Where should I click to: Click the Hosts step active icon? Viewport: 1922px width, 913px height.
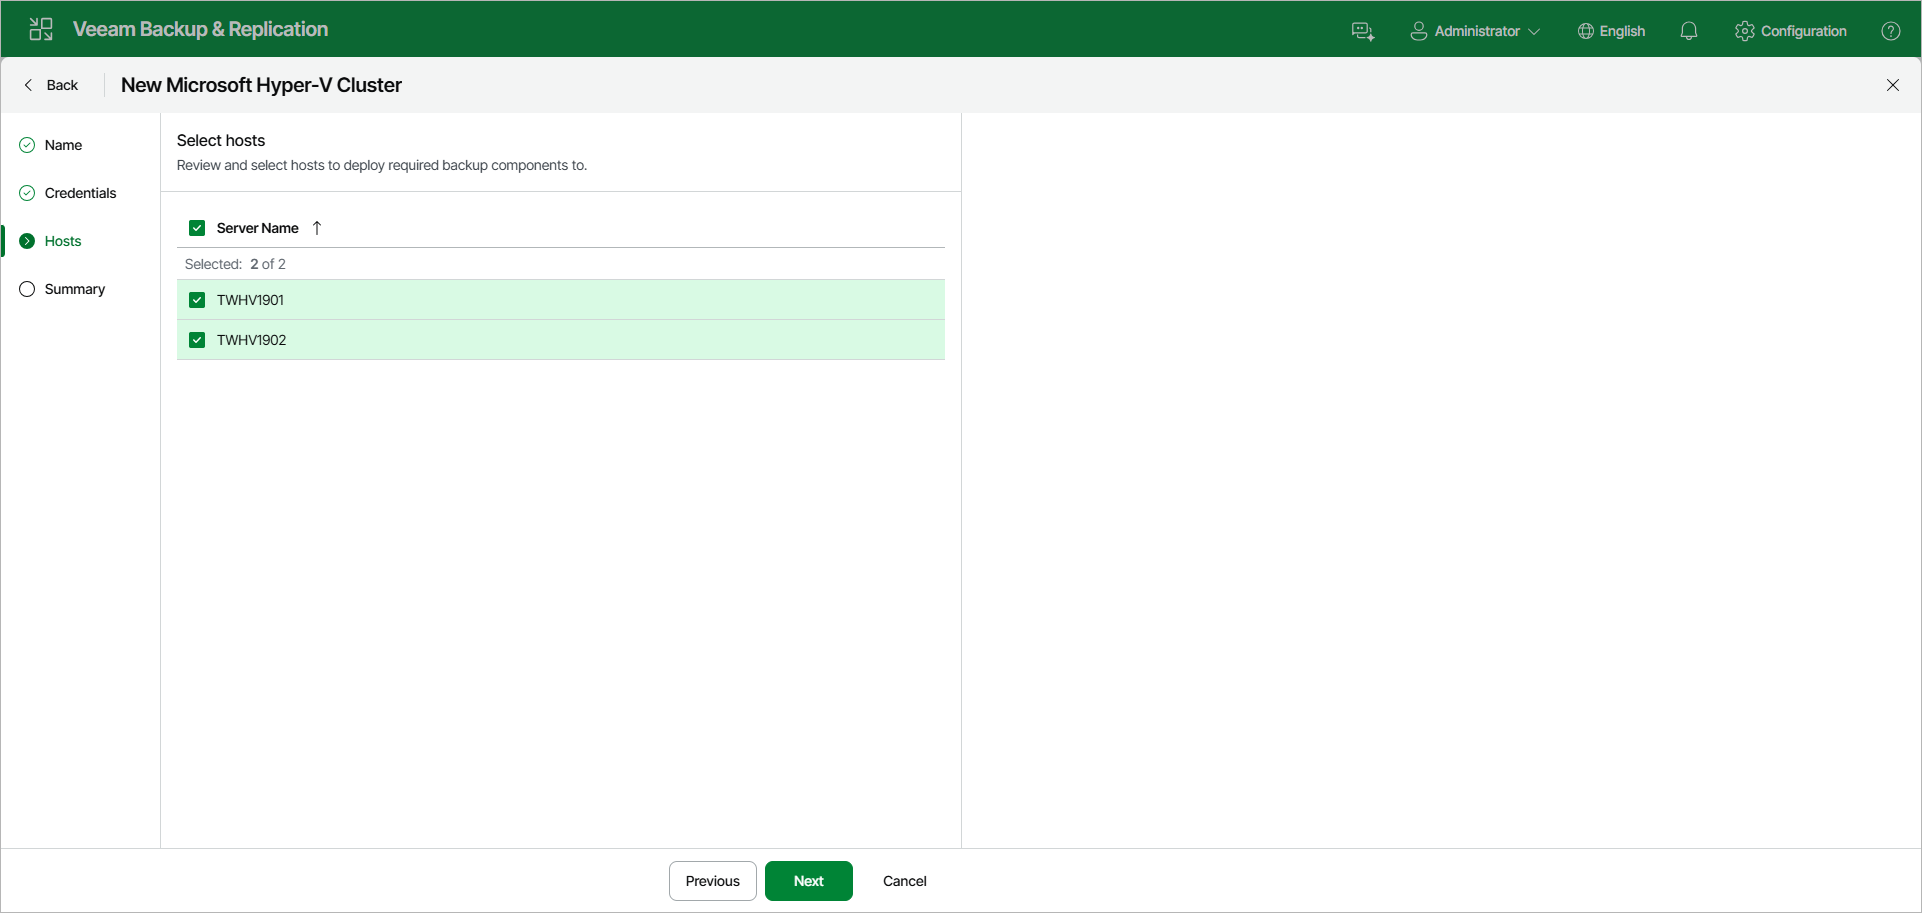[27, 241]
